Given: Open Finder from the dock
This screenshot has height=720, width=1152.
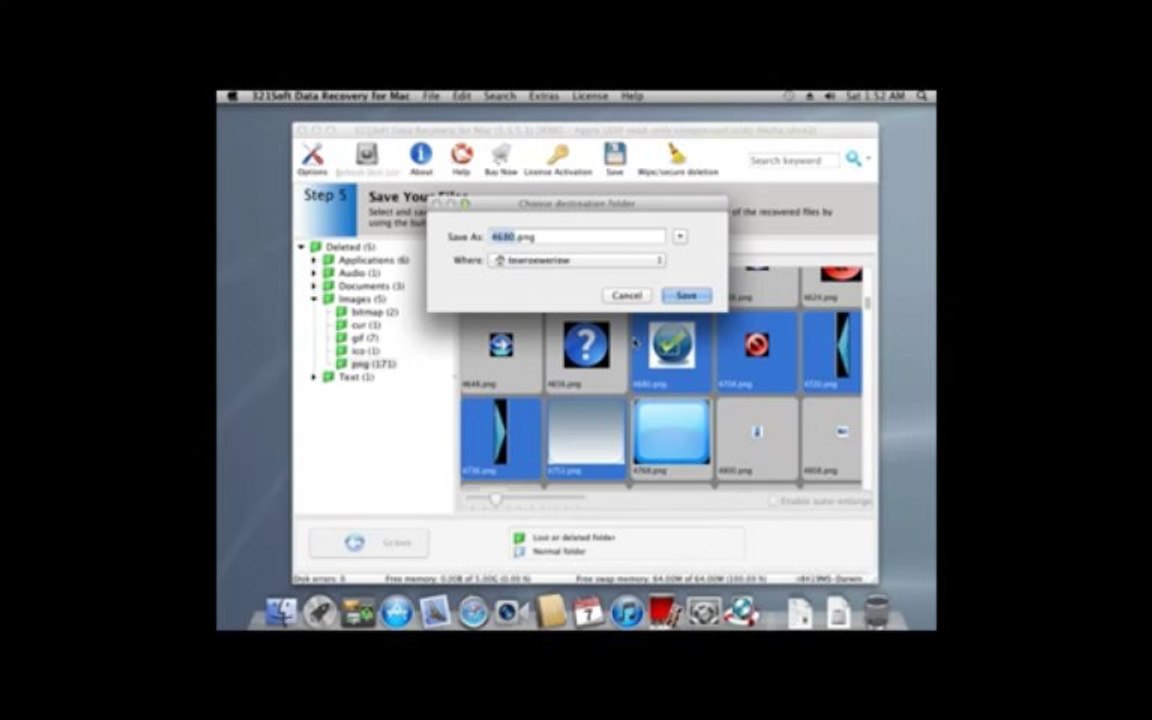Looking at the screenshot, I should click(x=281, y=612).
